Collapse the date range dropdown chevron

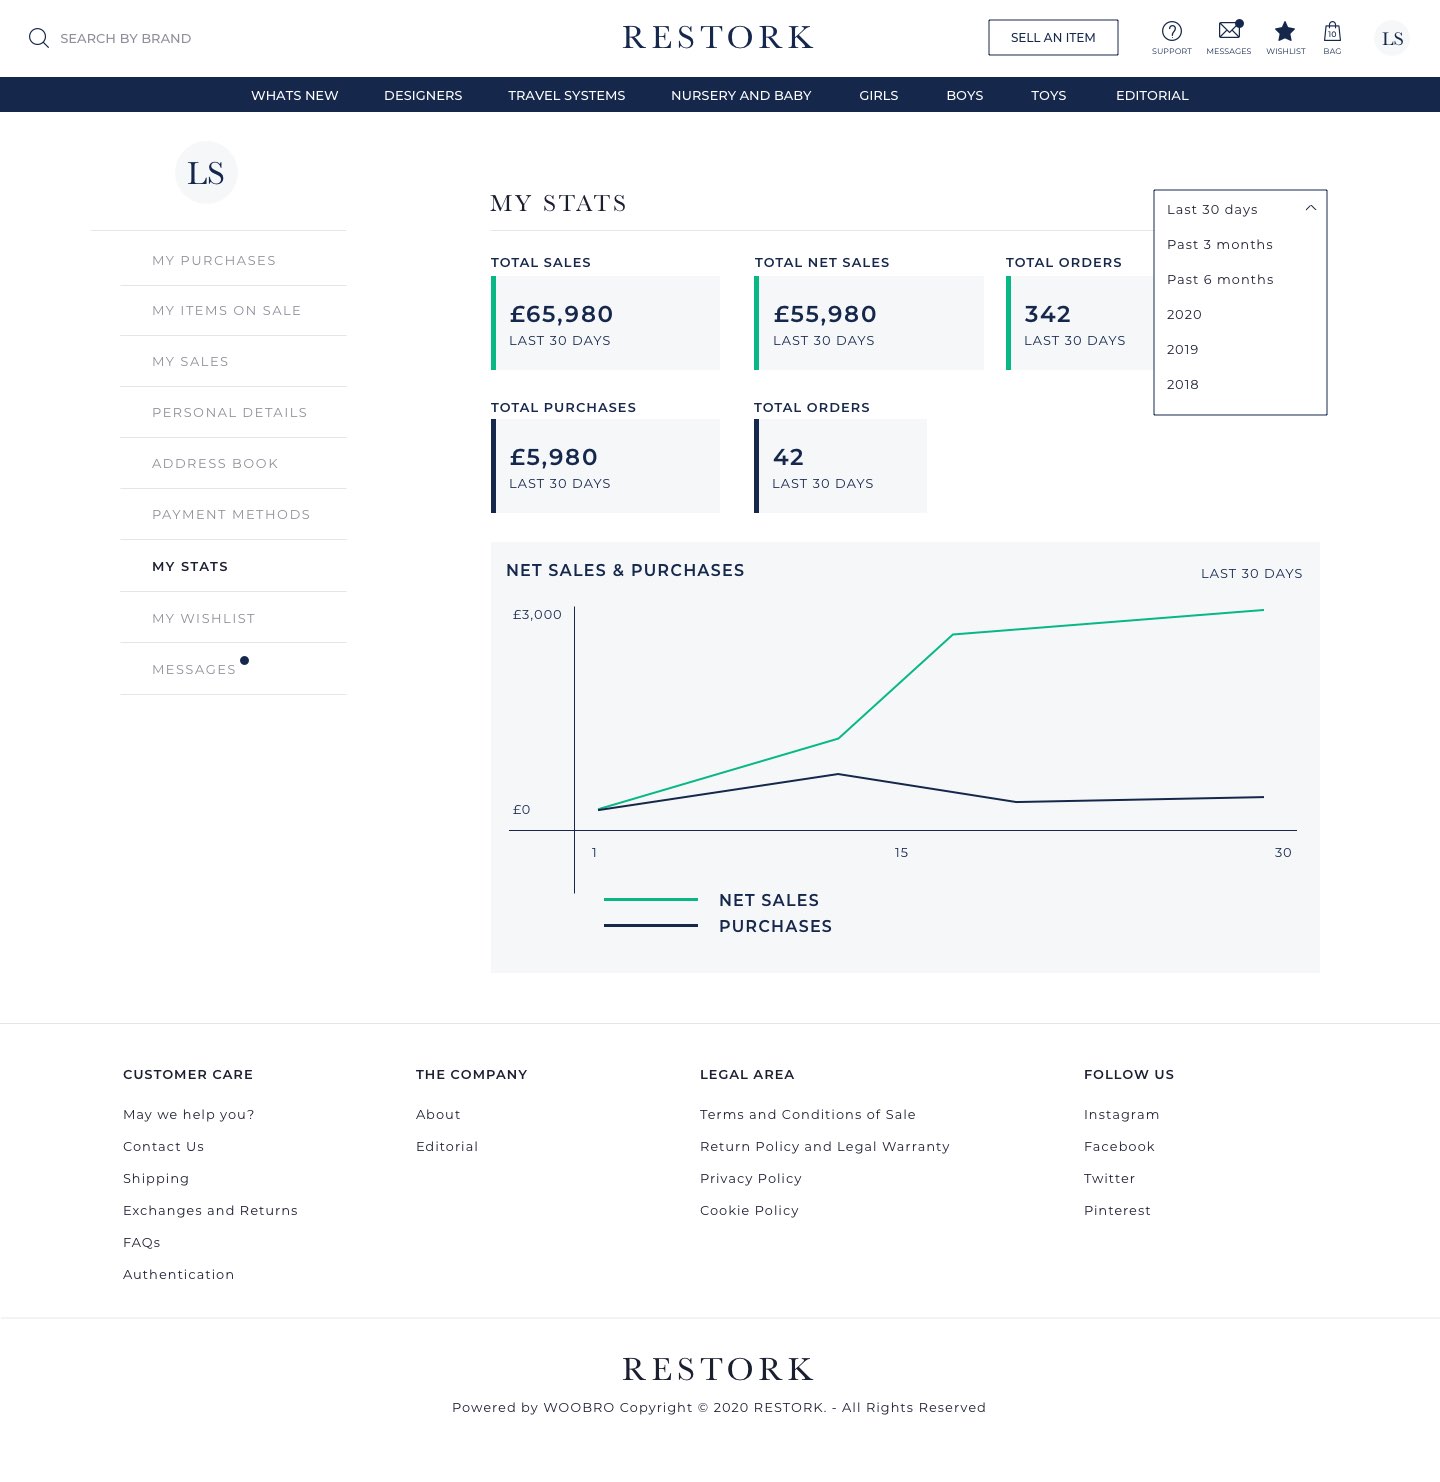(1310, 208)
